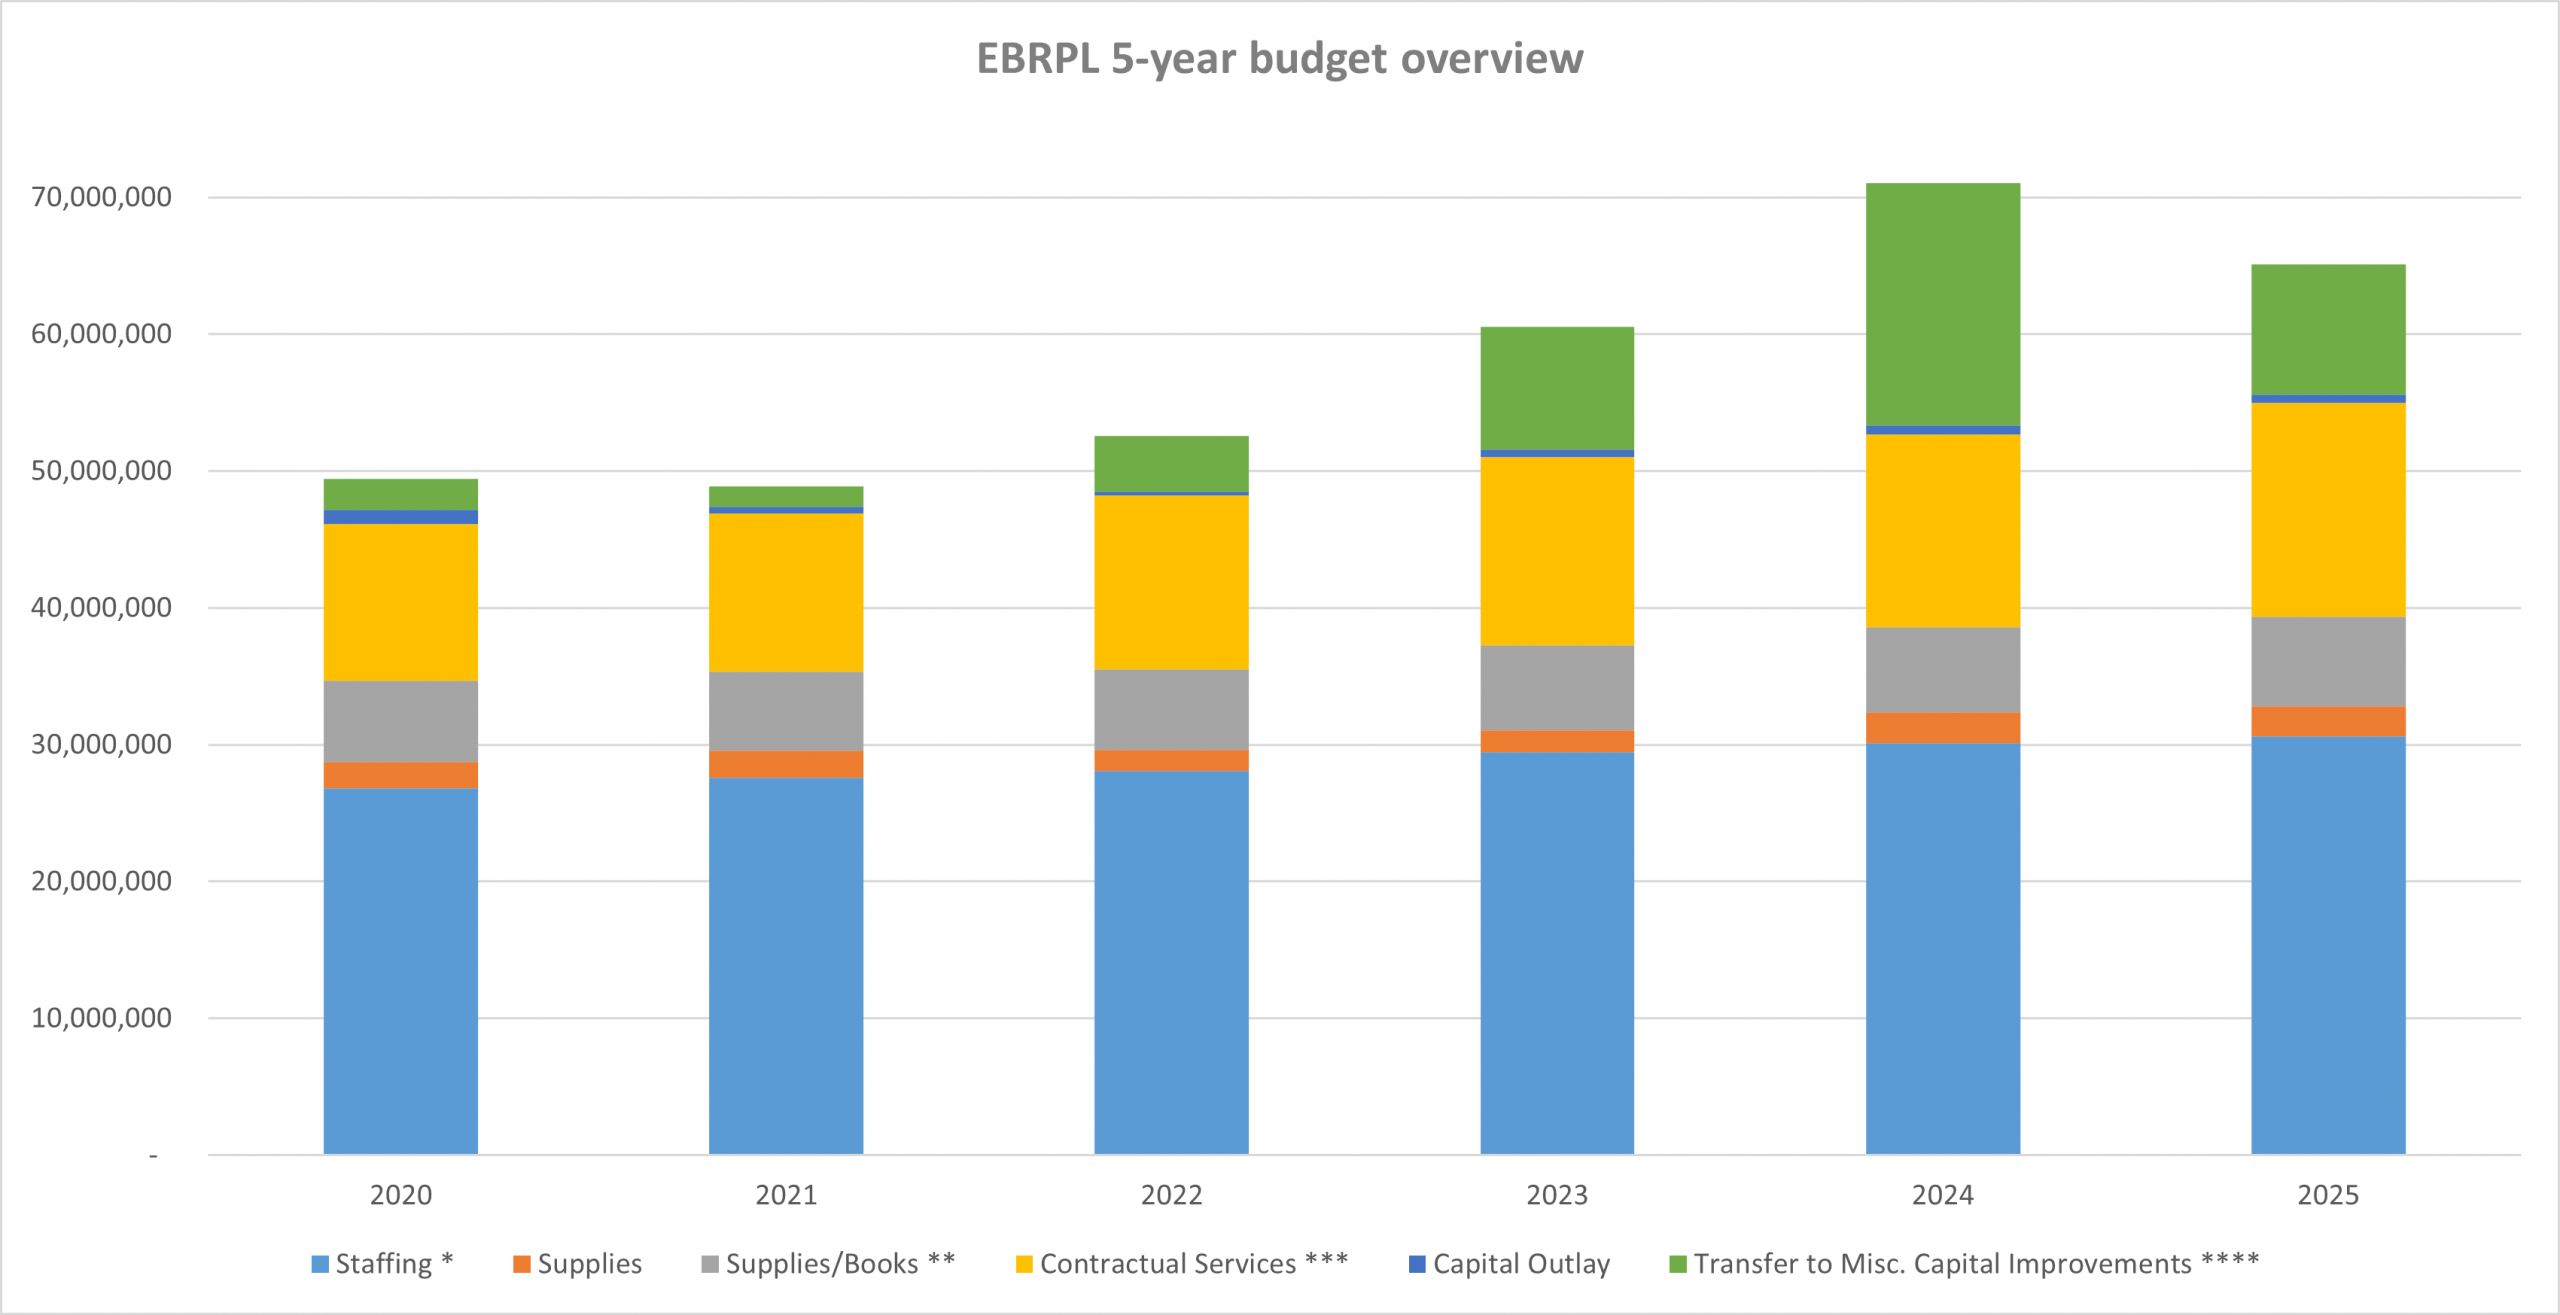
Task: Click the Supplies/Books ** legend label
Action: 841,1264
